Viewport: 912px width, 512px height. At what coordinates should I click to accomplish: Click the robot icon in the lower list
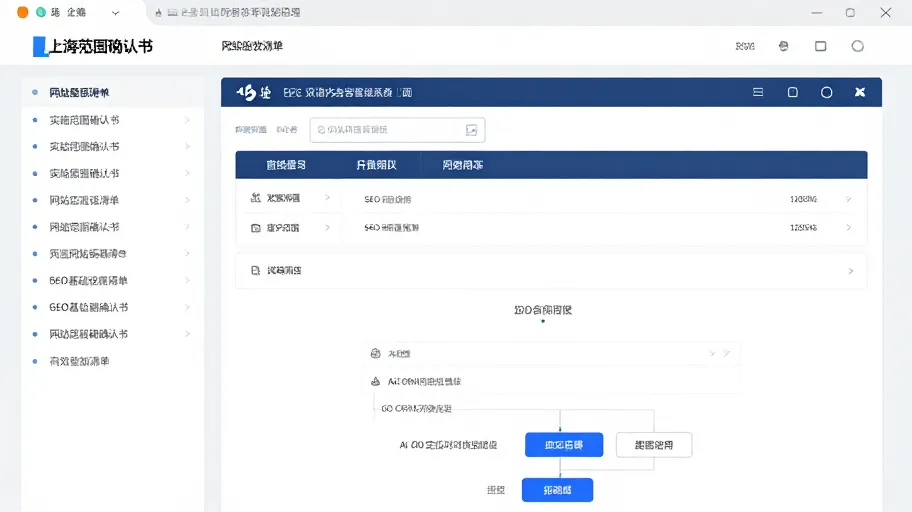tap(376, 353)
